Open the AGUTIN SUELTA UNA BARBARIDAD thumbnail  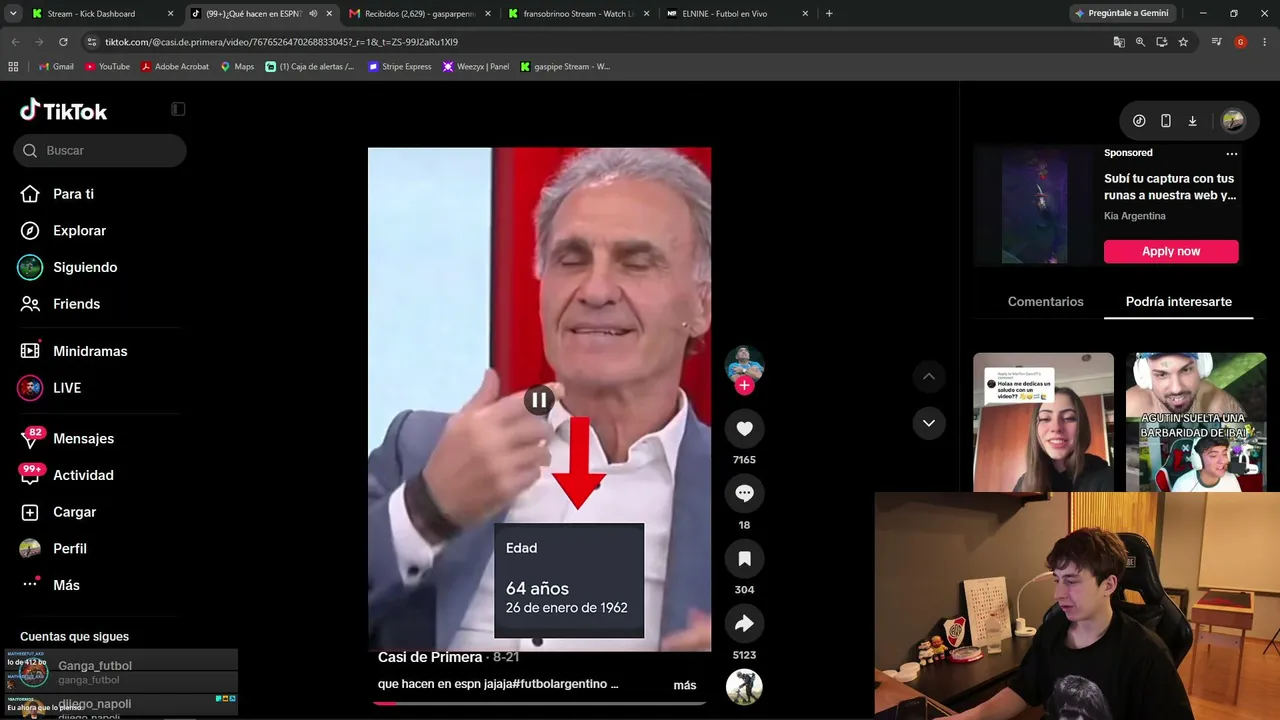[x=1196, y=422]
